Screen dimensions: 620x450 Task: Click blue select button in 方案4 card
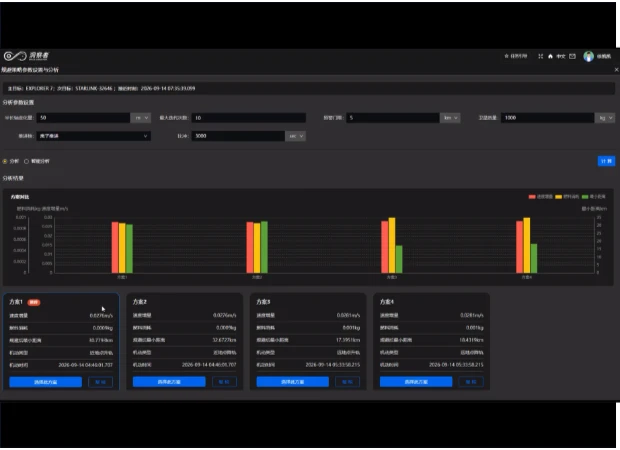416,382
